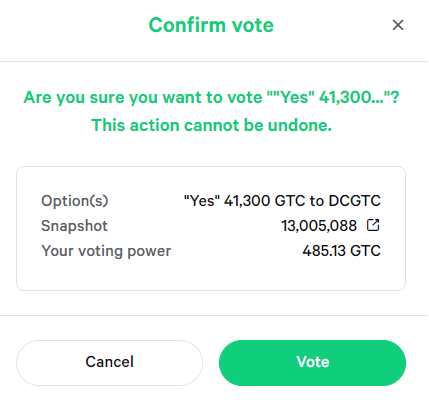The height and width of the screenshot is (408, 429).
Task: Select the "Are you sure" question line
Action: coord(211,98)
